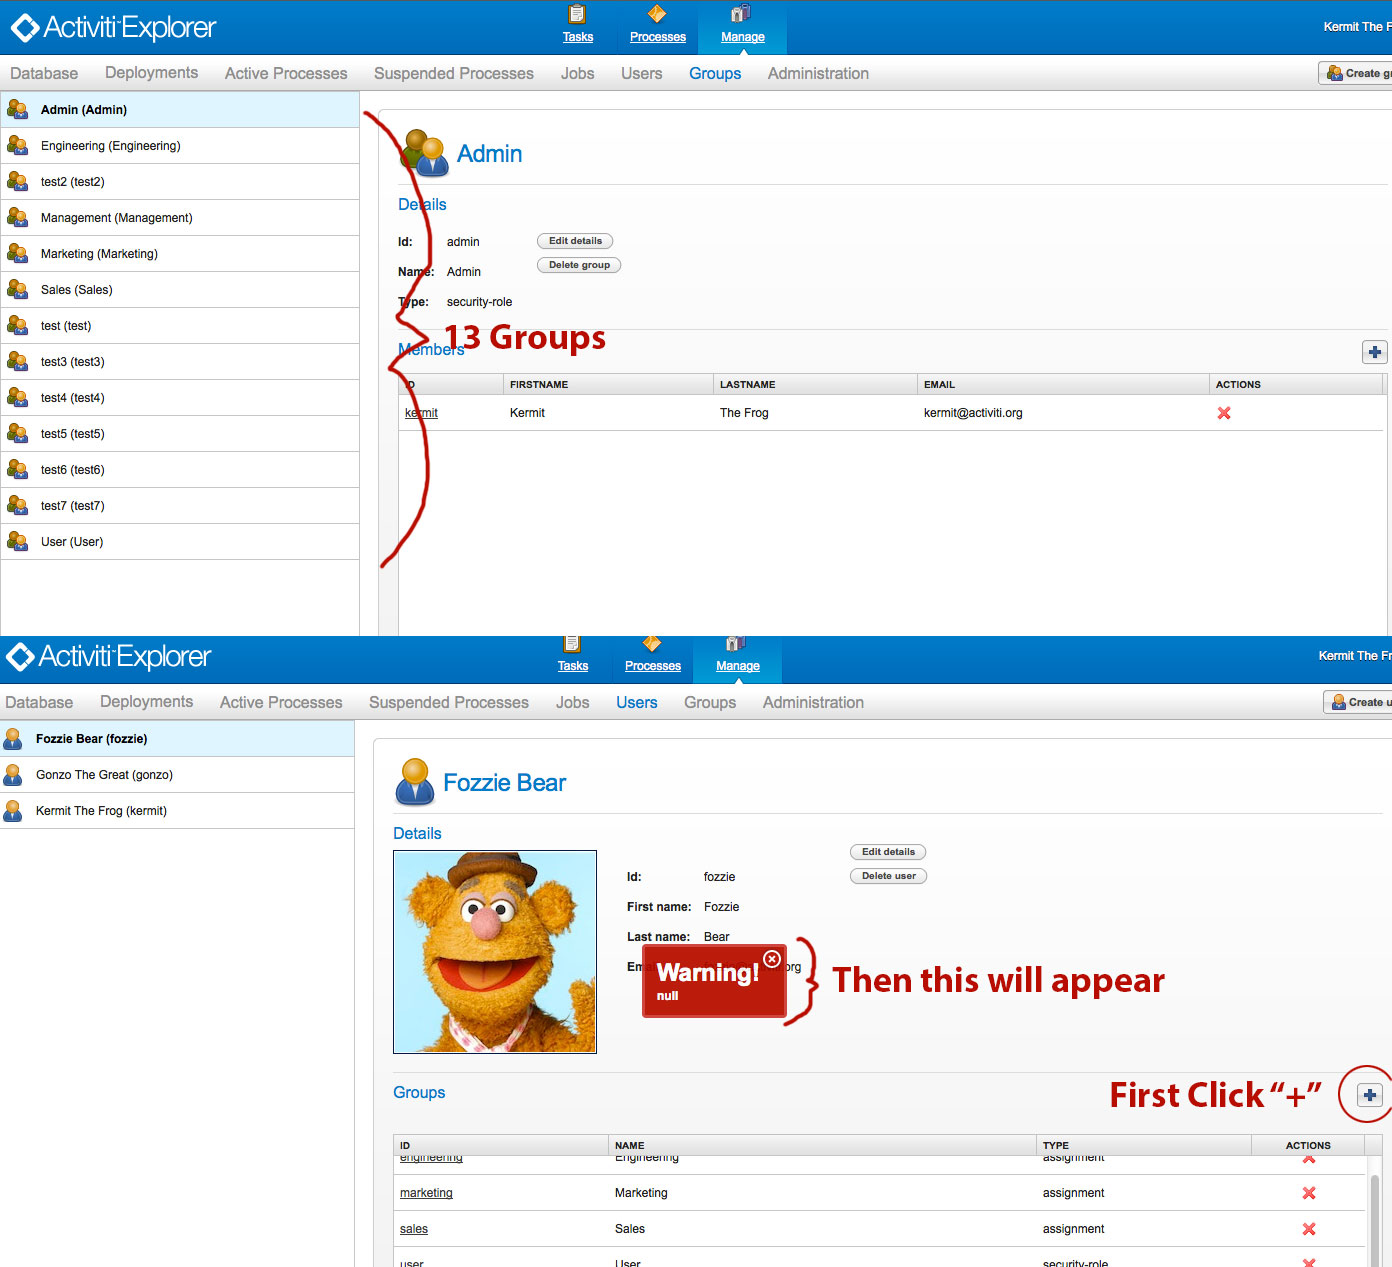The height and width of the screenshot is (1267, 1392).
Task: Click the group icon of the test3 row
Action: (17, 362)
